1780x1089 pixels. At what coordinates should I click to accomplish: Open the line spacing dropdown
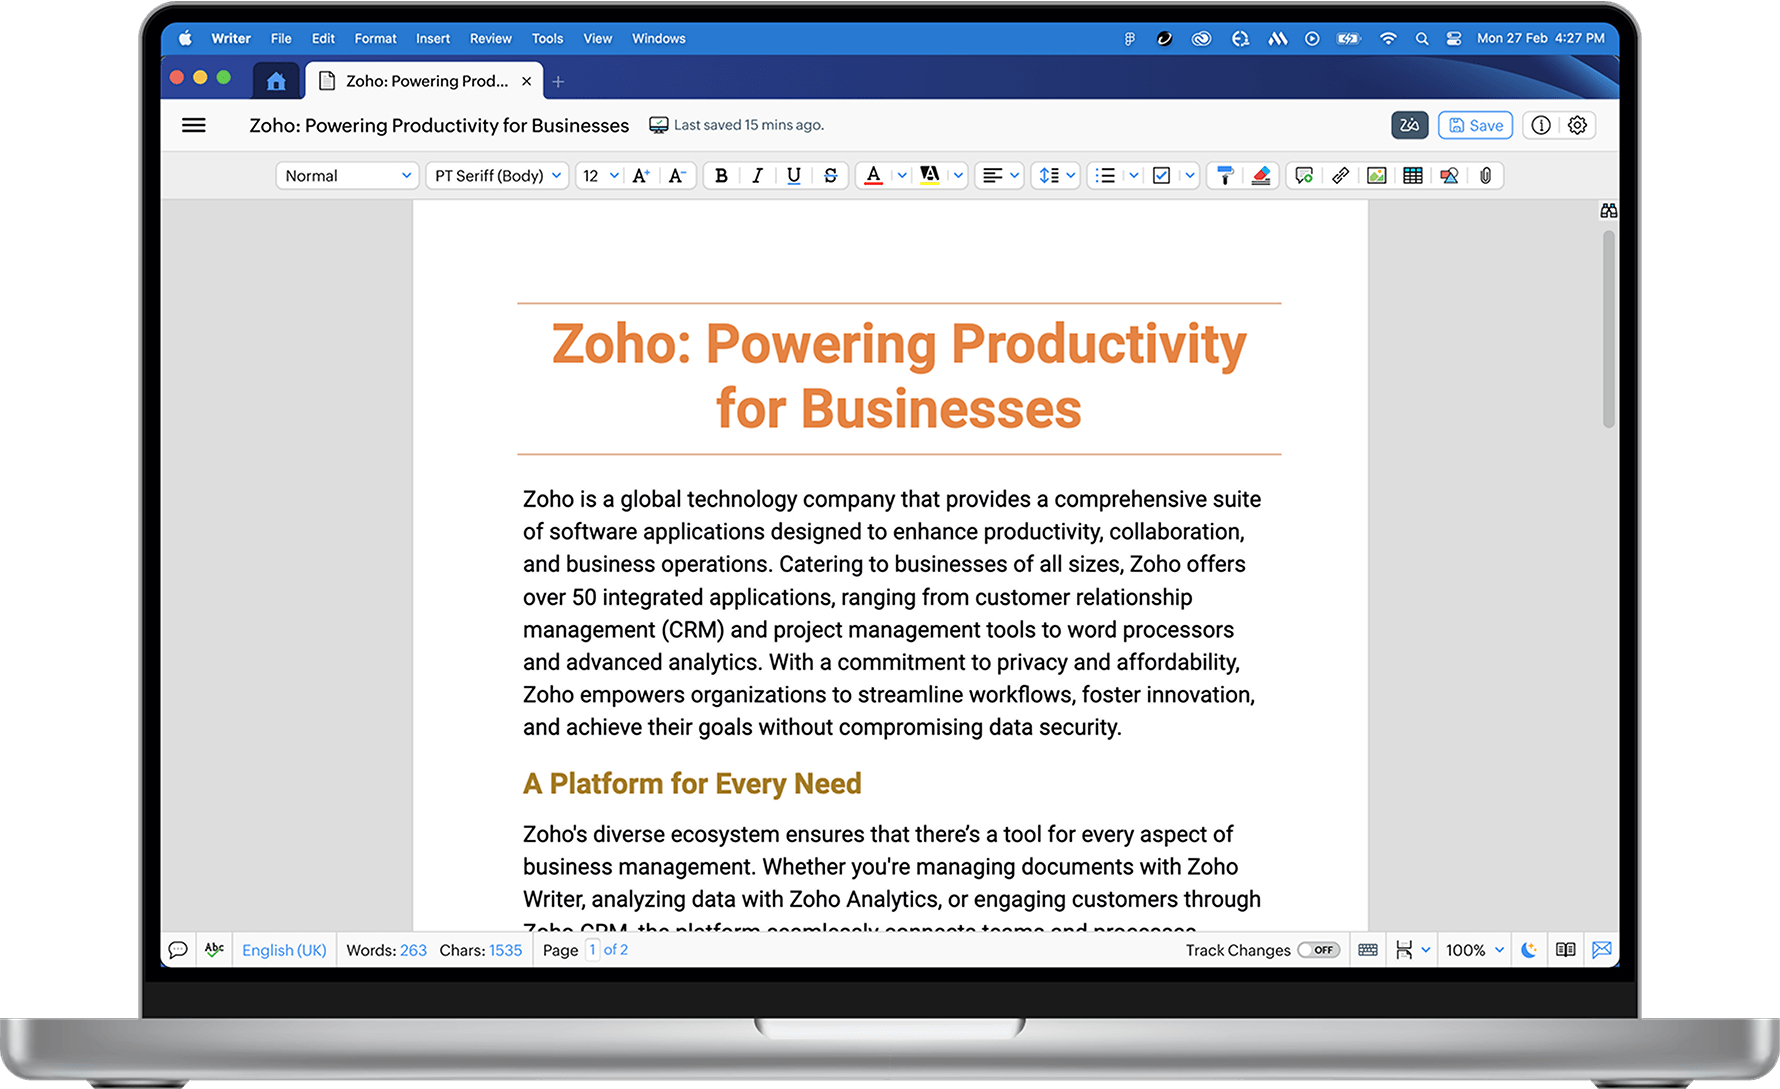[x=1057, y=176]
